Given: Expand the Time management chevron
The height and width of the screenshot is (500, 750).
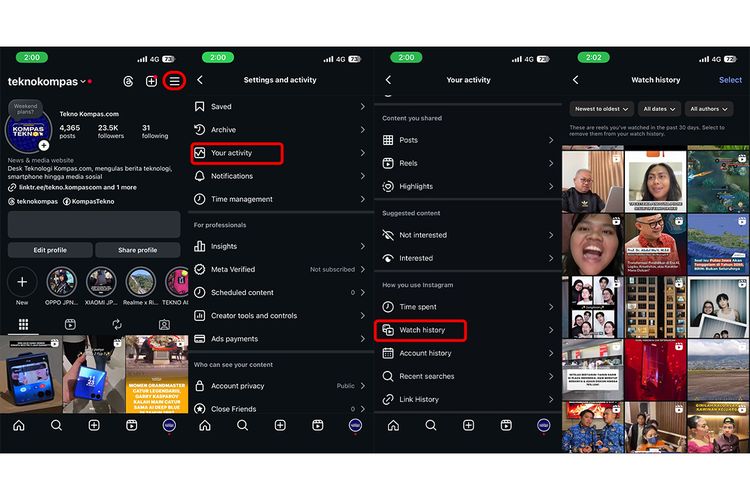Looking at the screenshot, I should 363,199.
